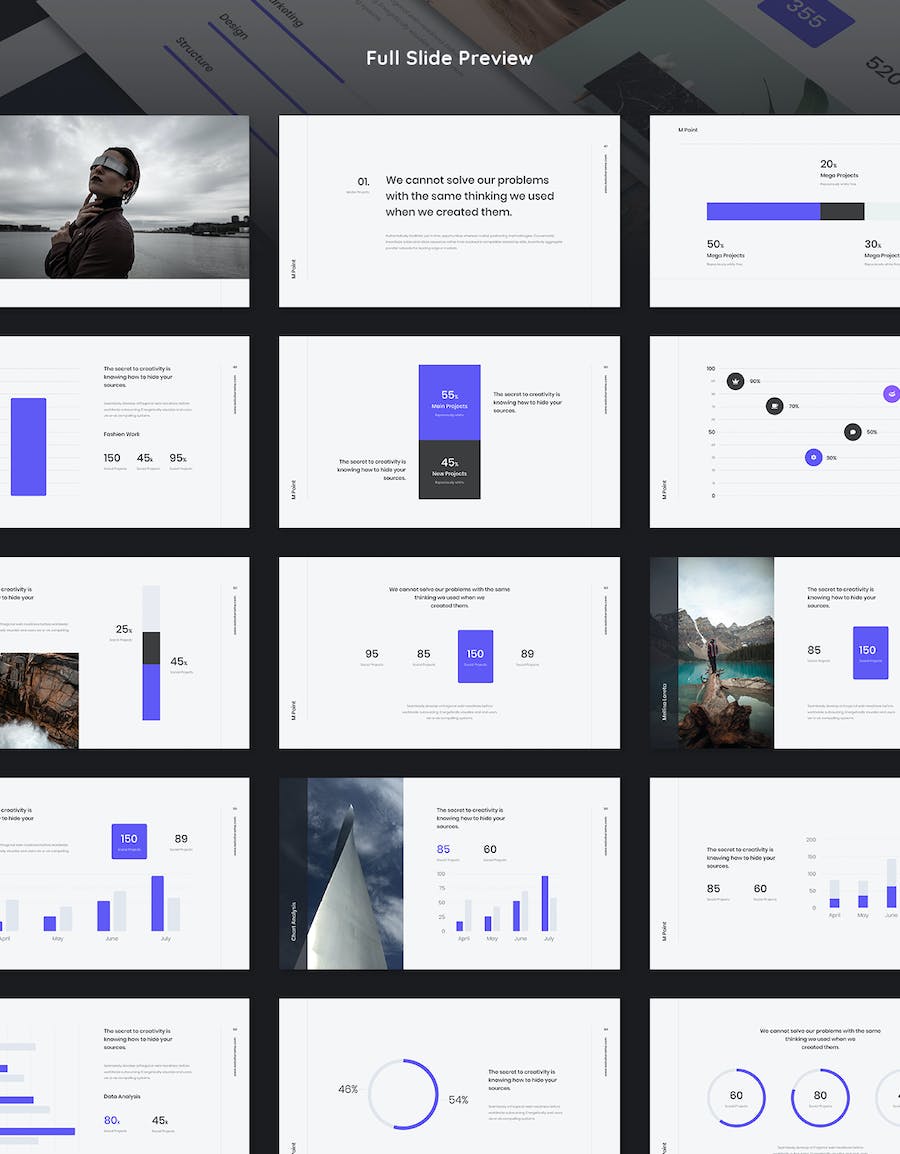
Task: Select the dark 45% New Projects block
Action: [449, 469]
